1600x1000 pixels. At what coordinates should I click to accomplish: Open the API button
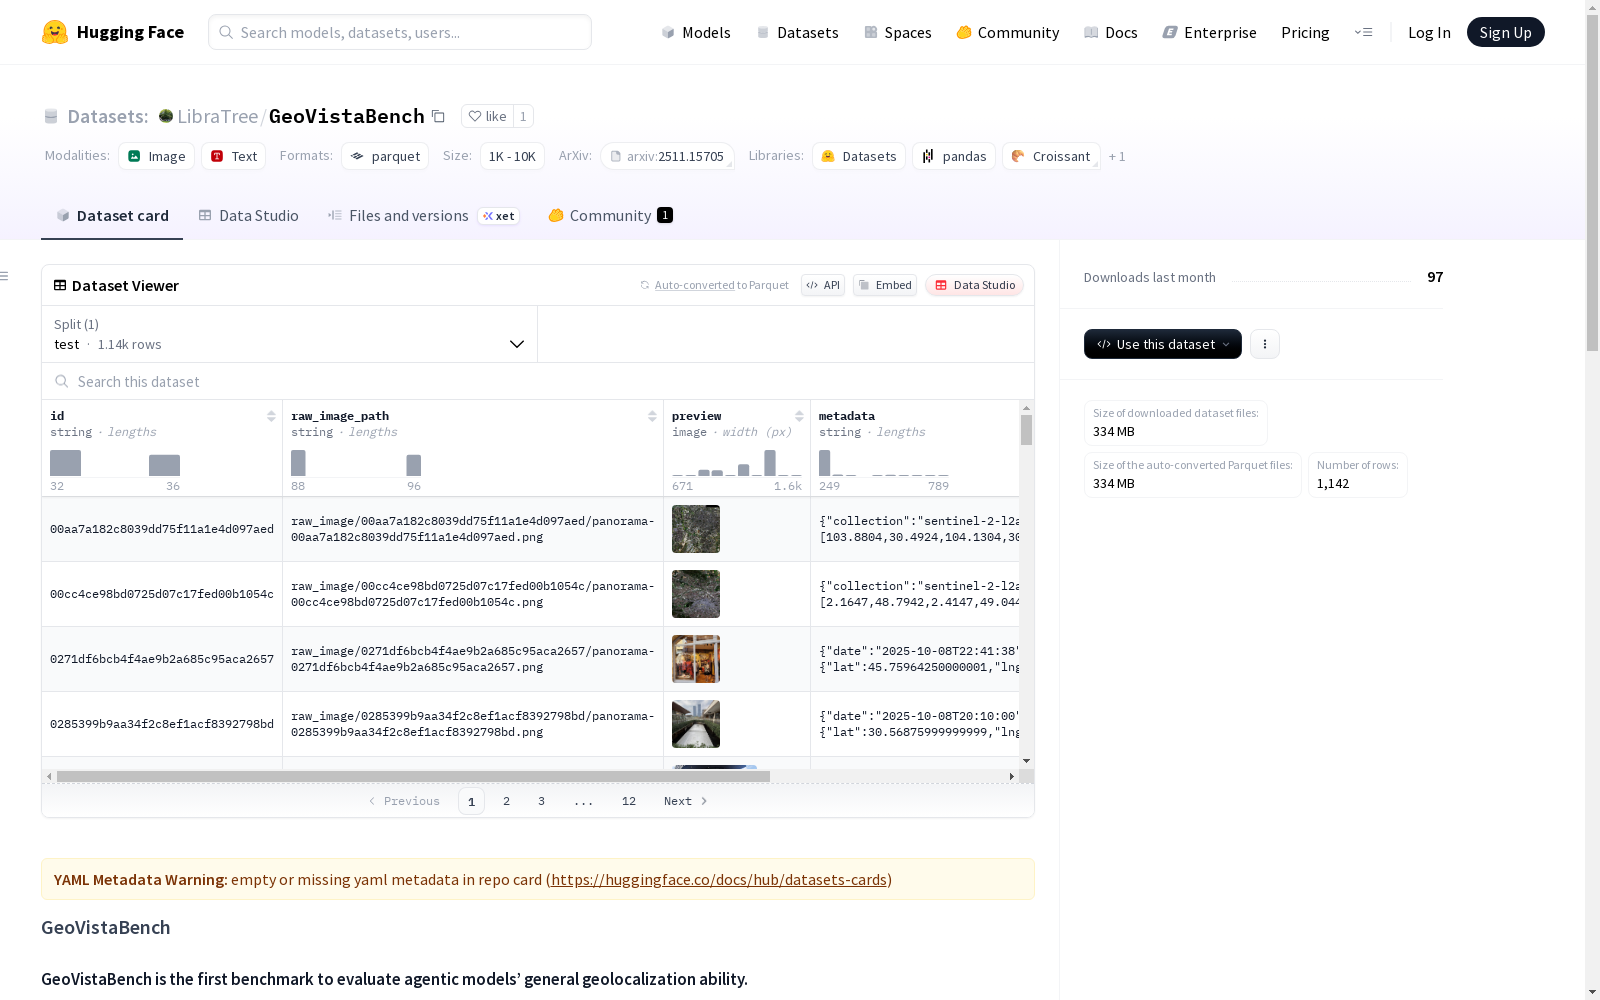coord(823,285)
